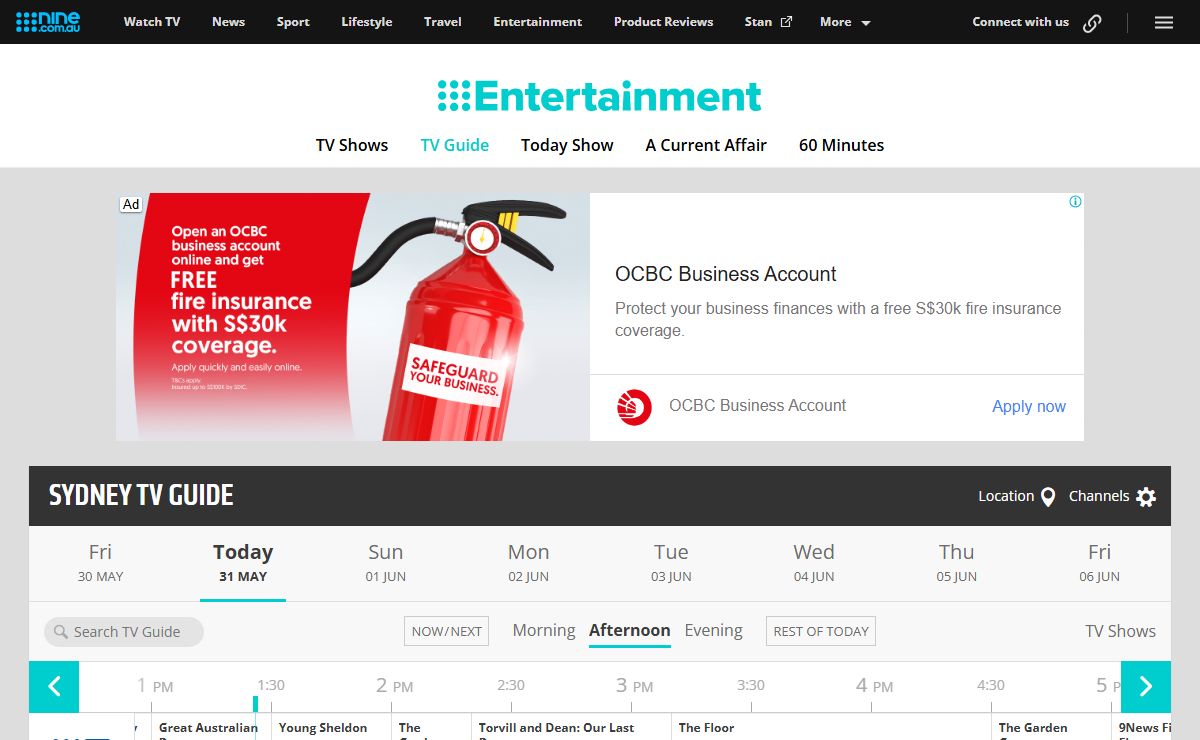
Task: Select Thu 05 Jun tab
Action: pyautogui.click(x=957, y=563)
